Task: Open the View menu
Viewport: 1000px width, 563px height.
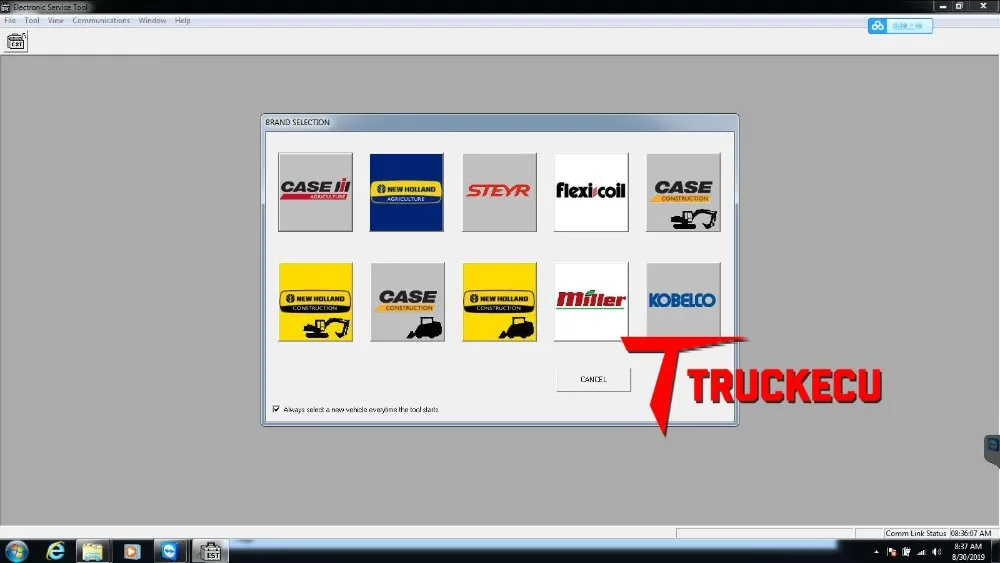Action: (x=55, y=20)
